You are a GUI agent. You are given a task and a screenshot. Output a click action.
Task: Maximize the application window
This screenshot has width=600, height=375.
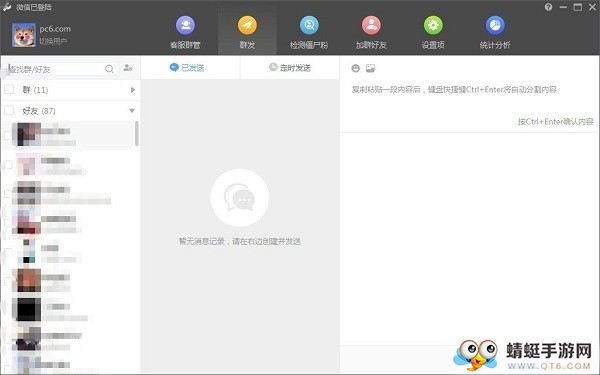(x=578, y=7)
